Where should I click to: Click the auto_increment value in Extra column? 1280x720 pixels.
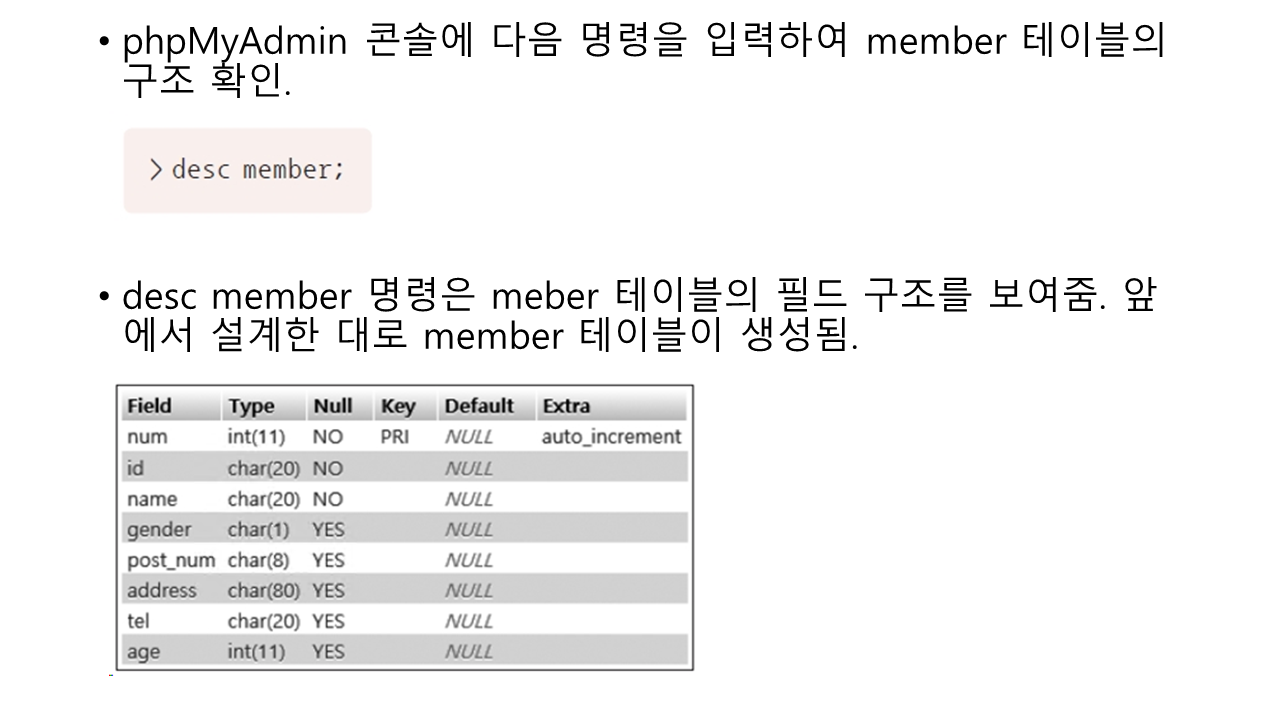(611, 437)
